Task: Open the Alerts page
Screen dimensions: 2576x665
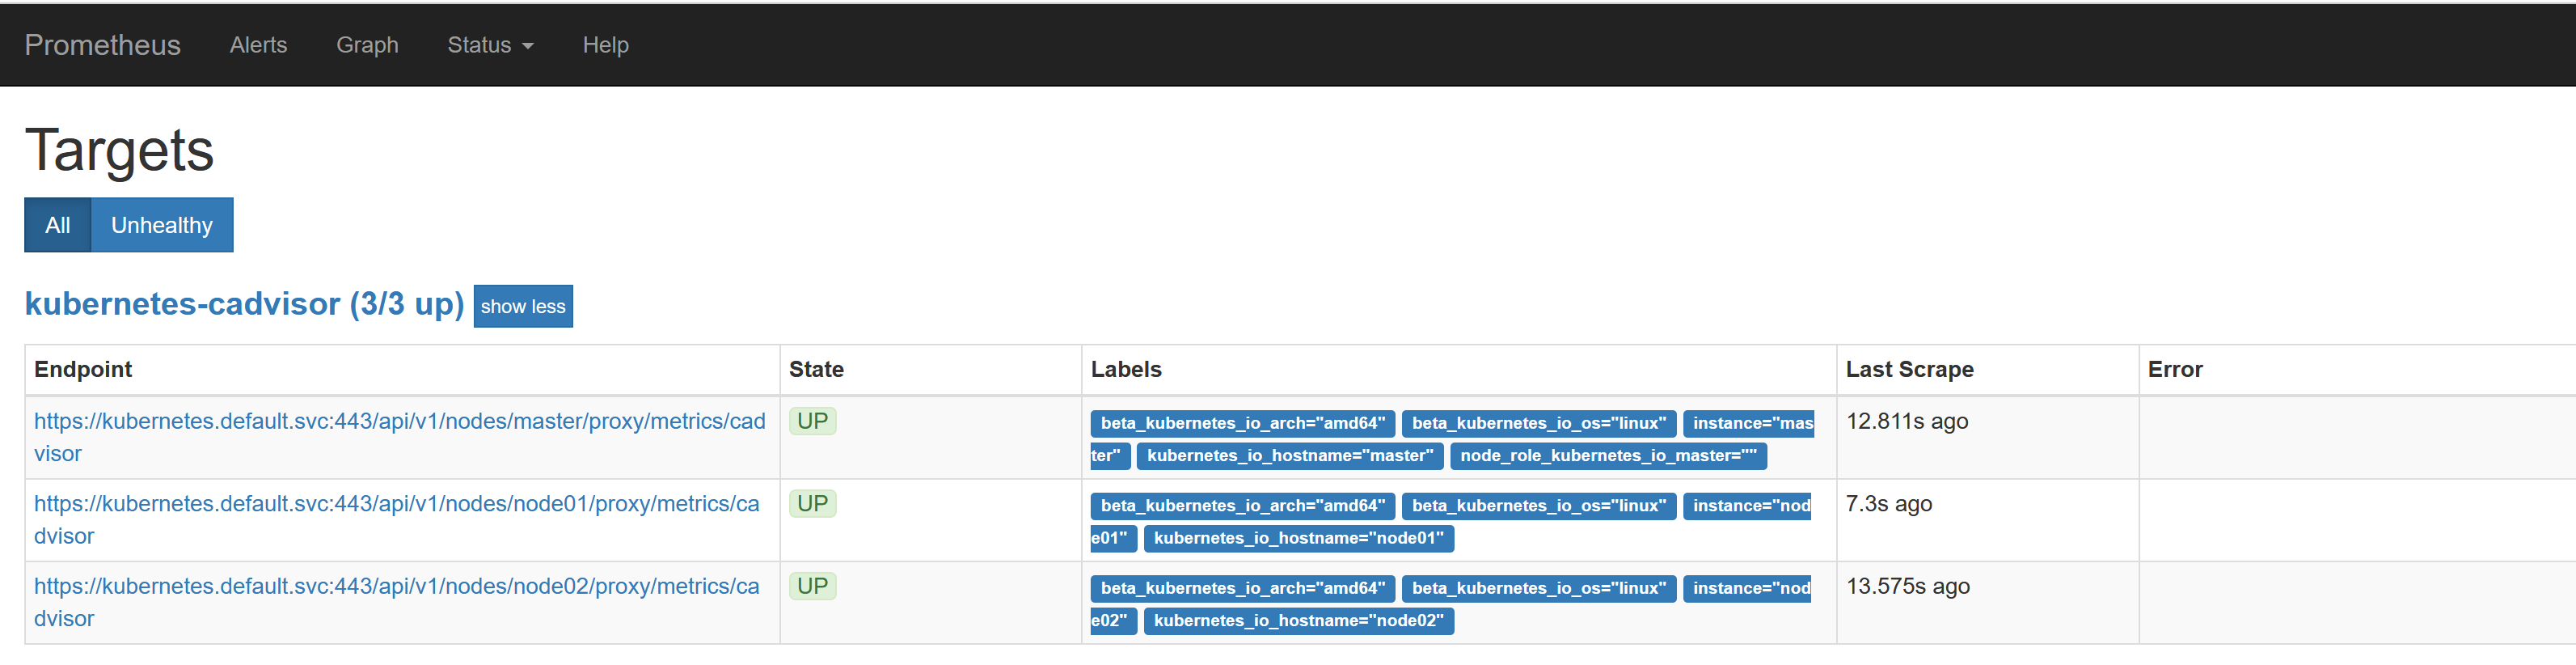Action: [x=258, y=45]
